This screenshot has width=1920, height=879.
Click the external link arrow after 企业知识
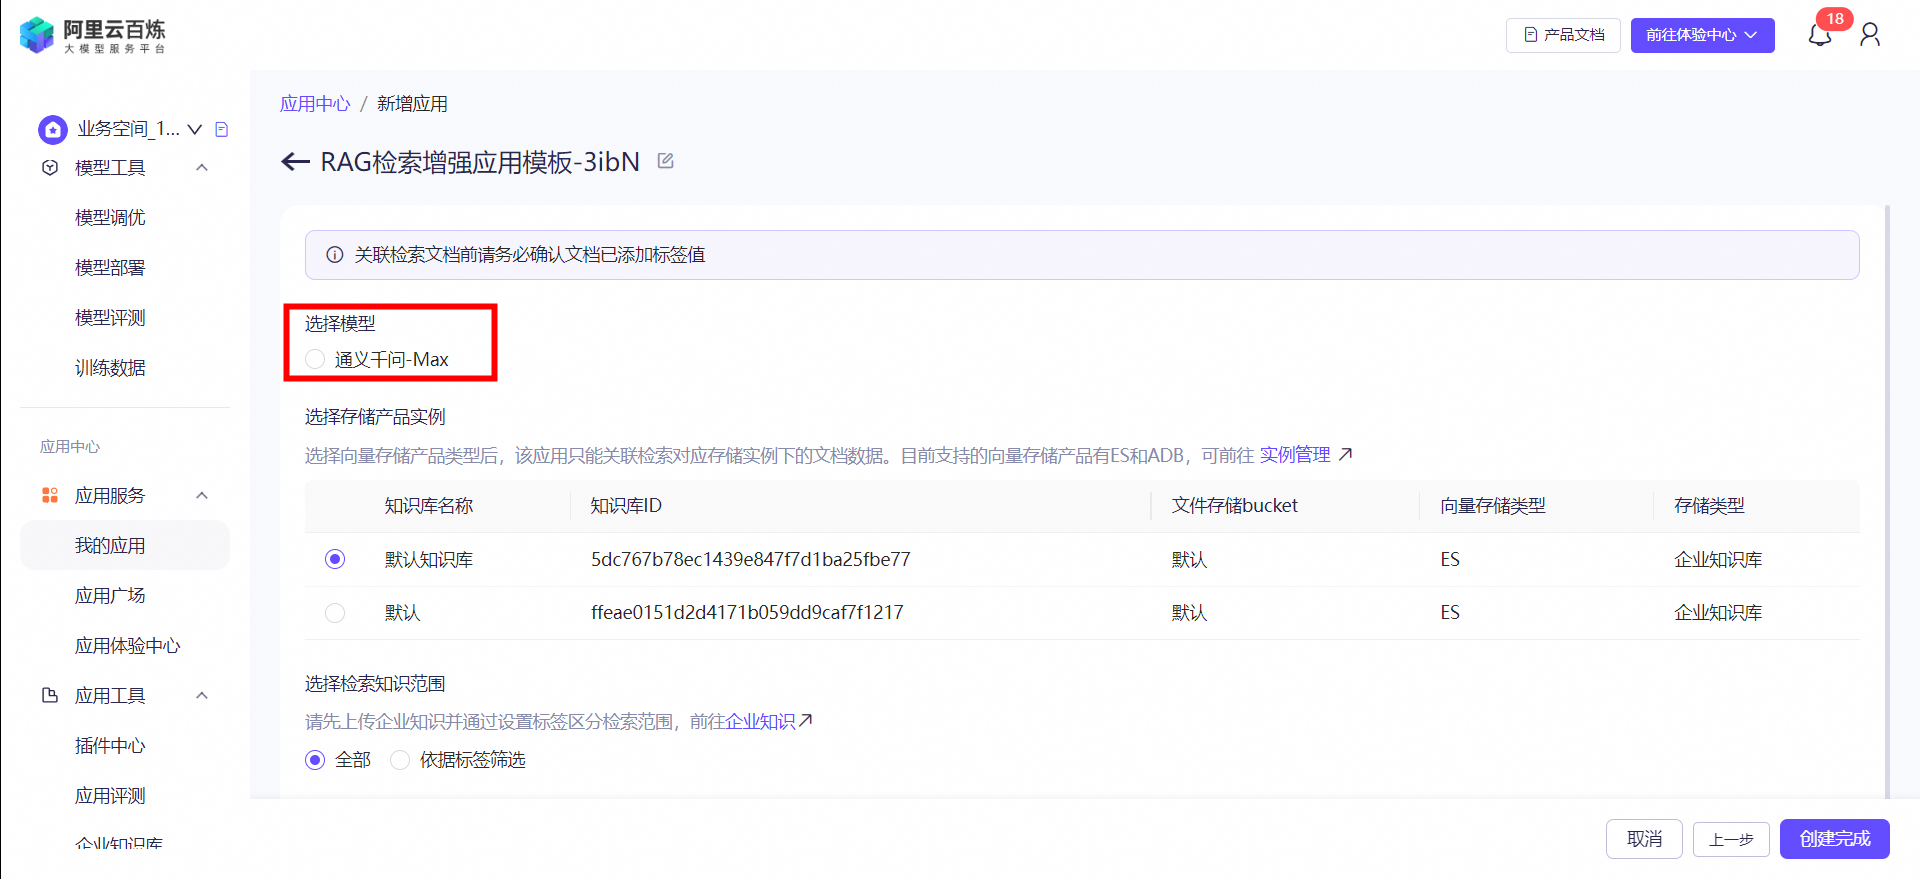tap(806, 721)
